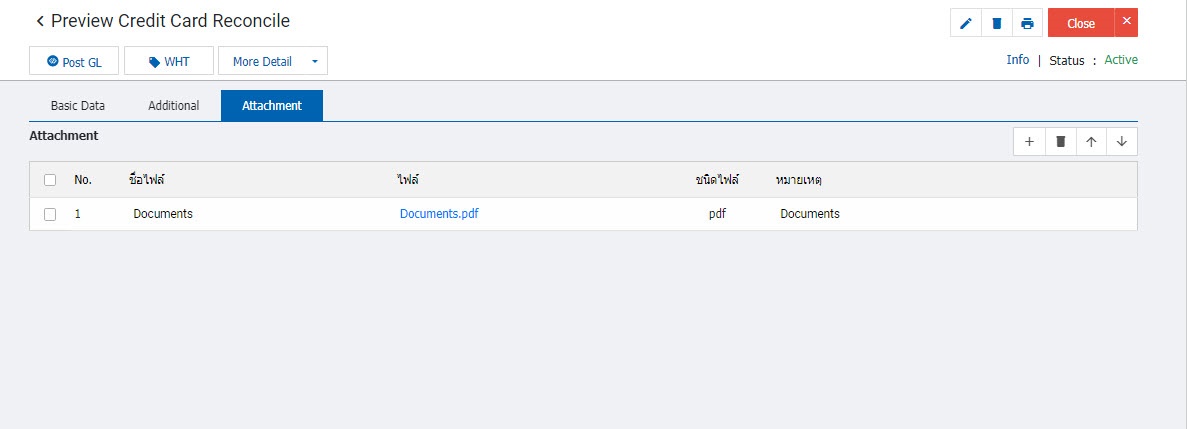
Task: Click the printer icon
Action: tap(1027, 23)
